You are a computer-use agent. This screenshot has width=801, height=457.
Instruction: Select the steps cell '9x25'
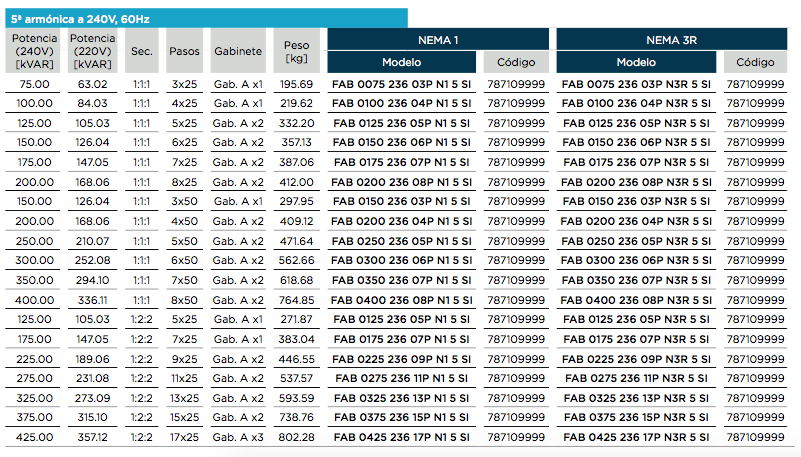pos(184,359)
